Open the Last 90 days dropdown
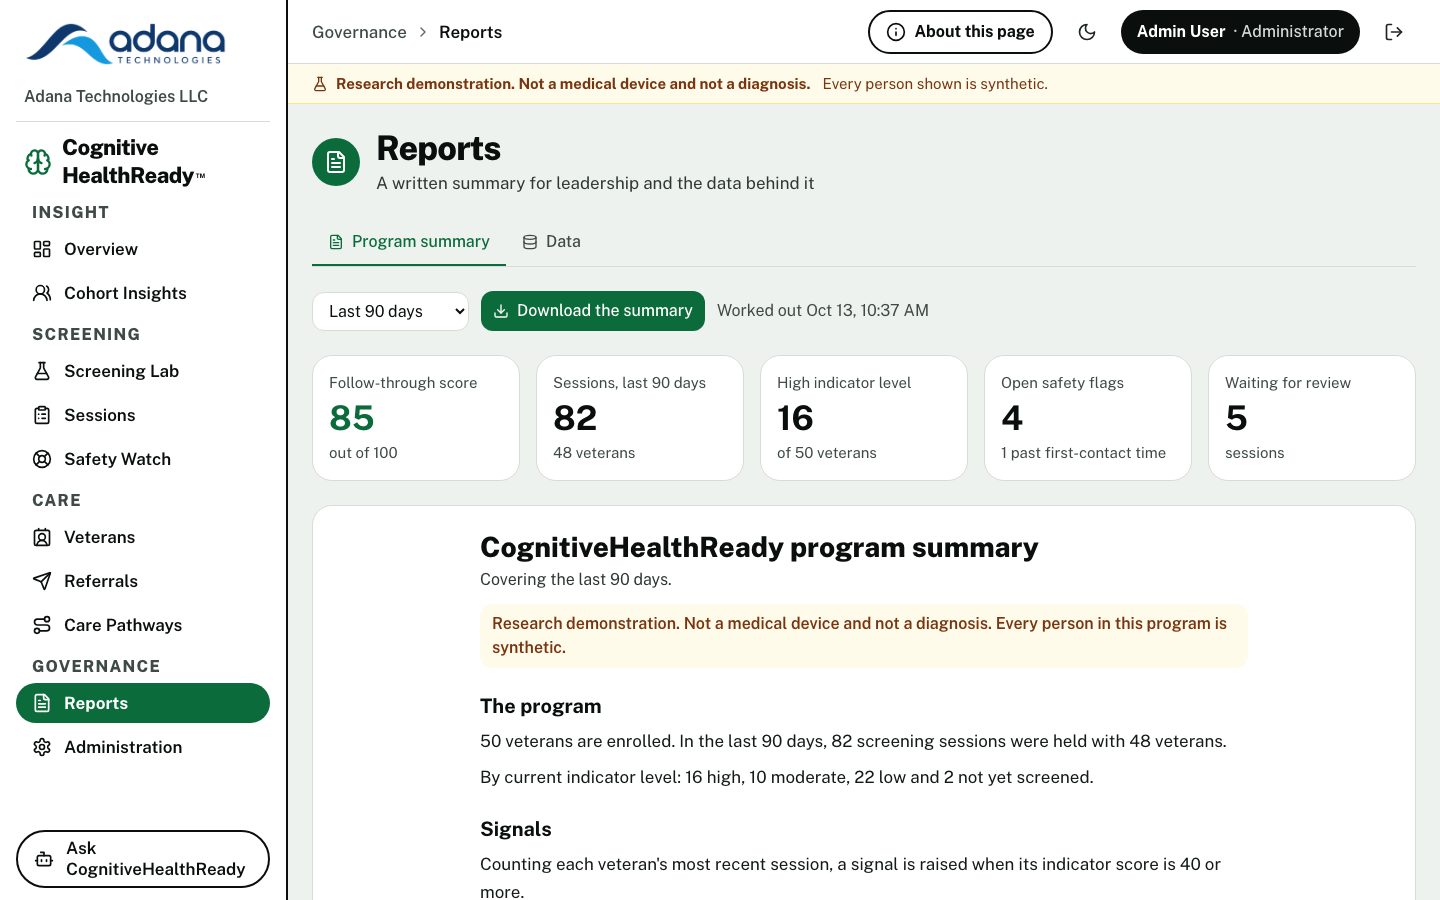Screen dimensions: 1440x900 pos(390,311)
